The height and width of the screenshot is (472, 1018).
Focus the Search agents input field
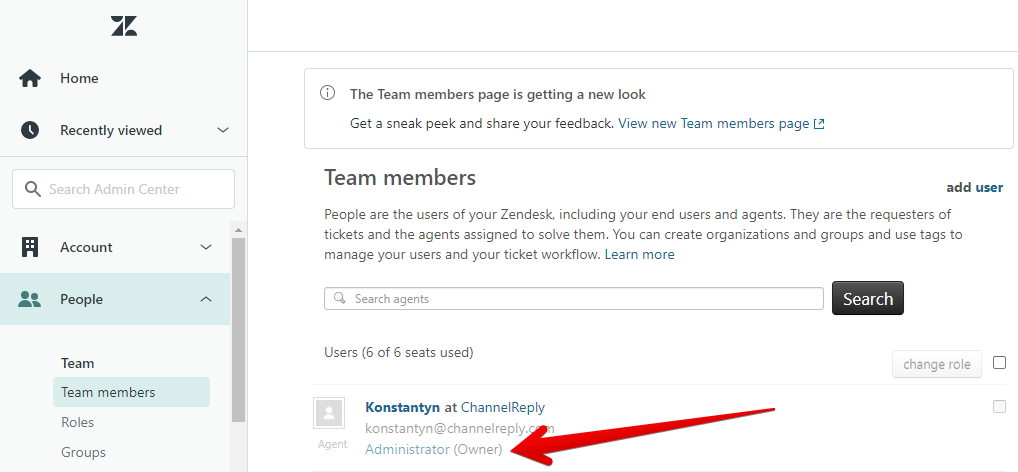pos(574,299)
